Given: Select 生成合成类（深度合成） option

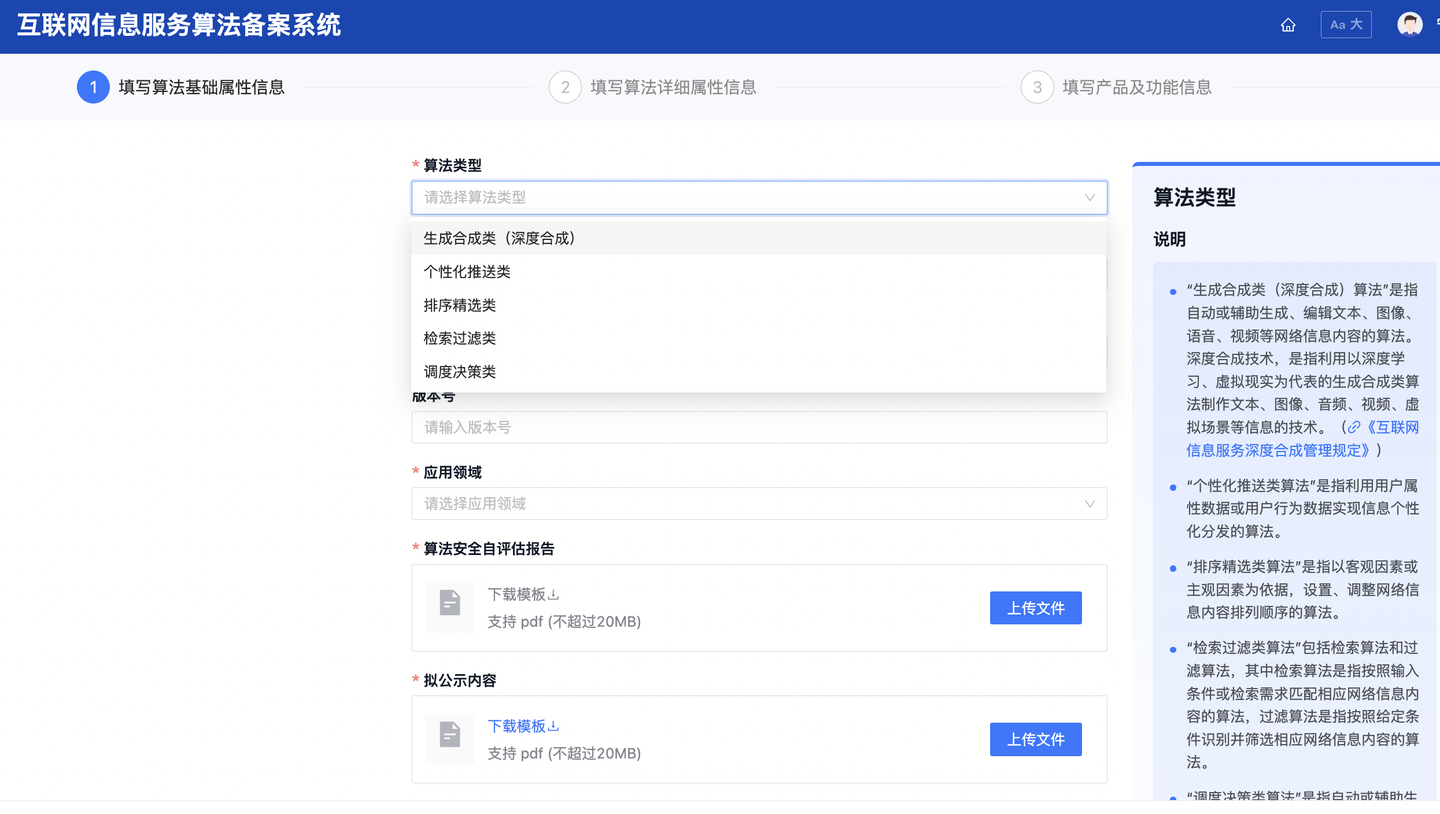Looking at the screenshot, I should [x=500, y=238].
